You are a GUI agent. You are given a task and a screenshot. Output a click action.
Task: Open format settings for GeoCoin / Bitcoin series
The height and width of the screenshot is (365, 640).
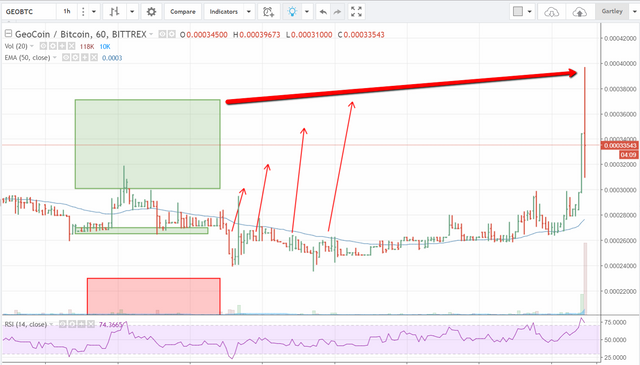172,35
